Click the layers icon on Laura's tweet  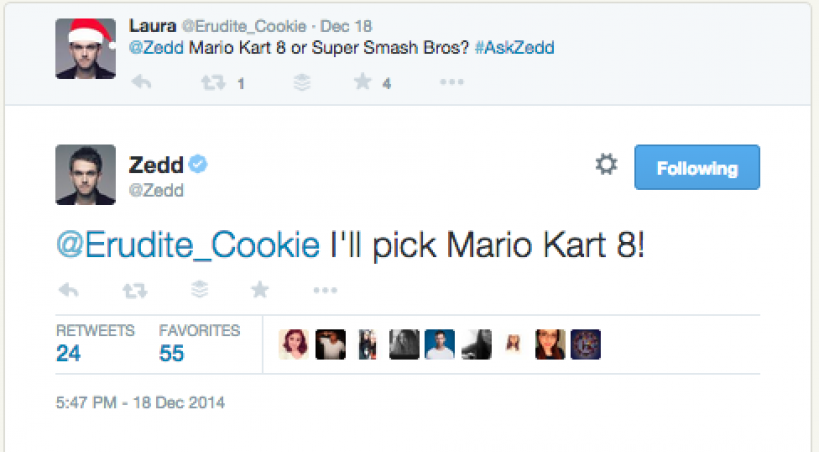tap(301, 83)
